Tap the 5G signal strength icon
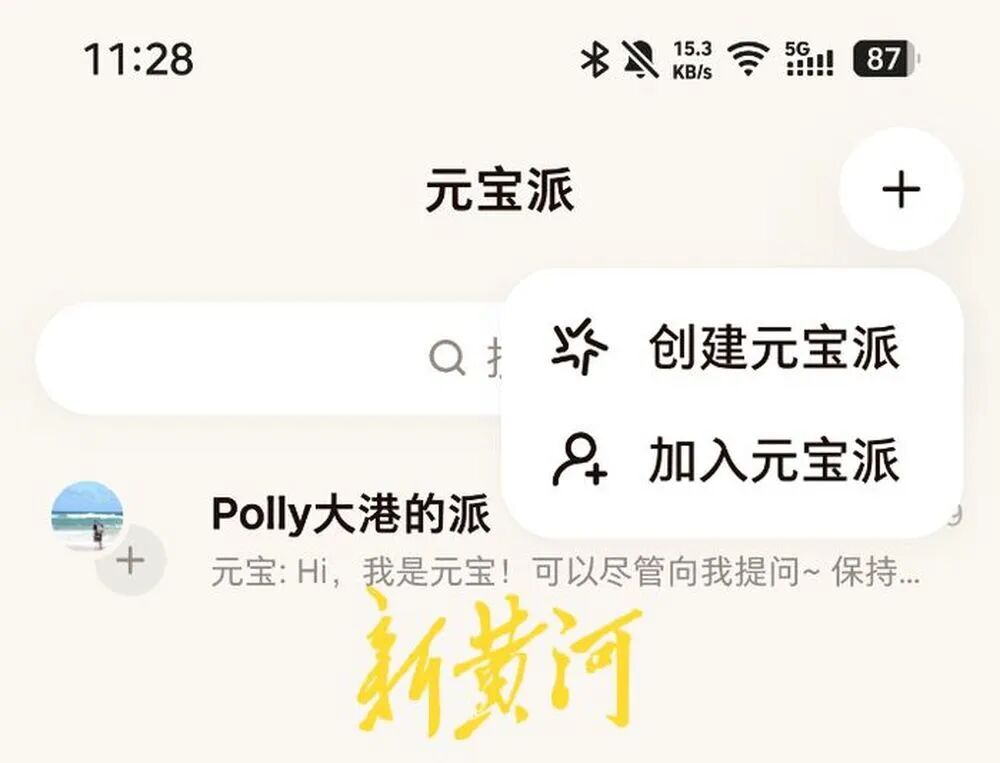Screen dimensions: 1000x763 pos(809,59)
